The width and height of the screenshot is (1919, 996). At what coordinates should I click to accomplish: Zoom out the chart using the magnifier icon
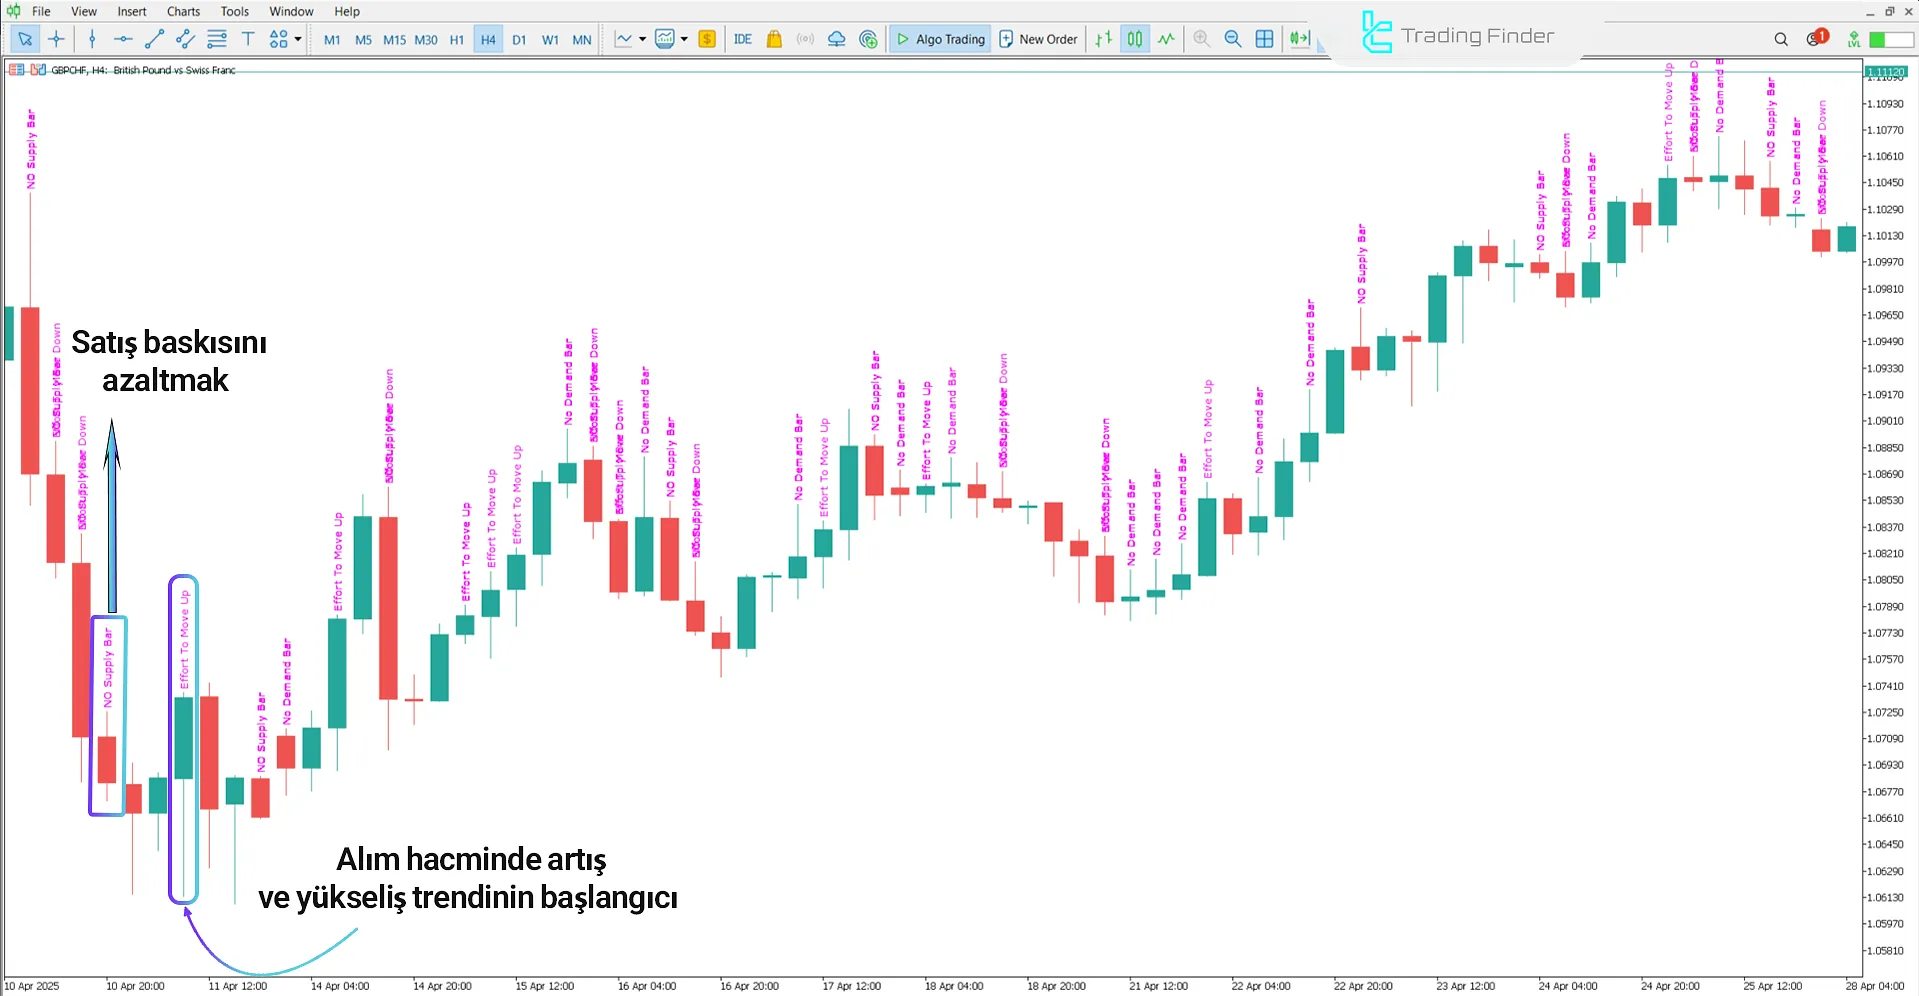click(x=1232, y=39)
